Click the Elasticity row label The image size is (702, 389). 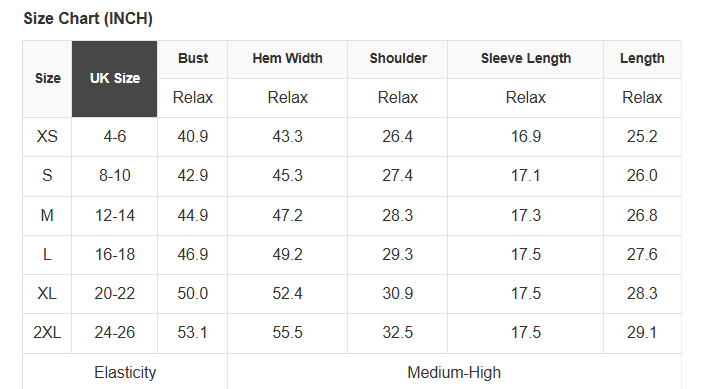125,372
